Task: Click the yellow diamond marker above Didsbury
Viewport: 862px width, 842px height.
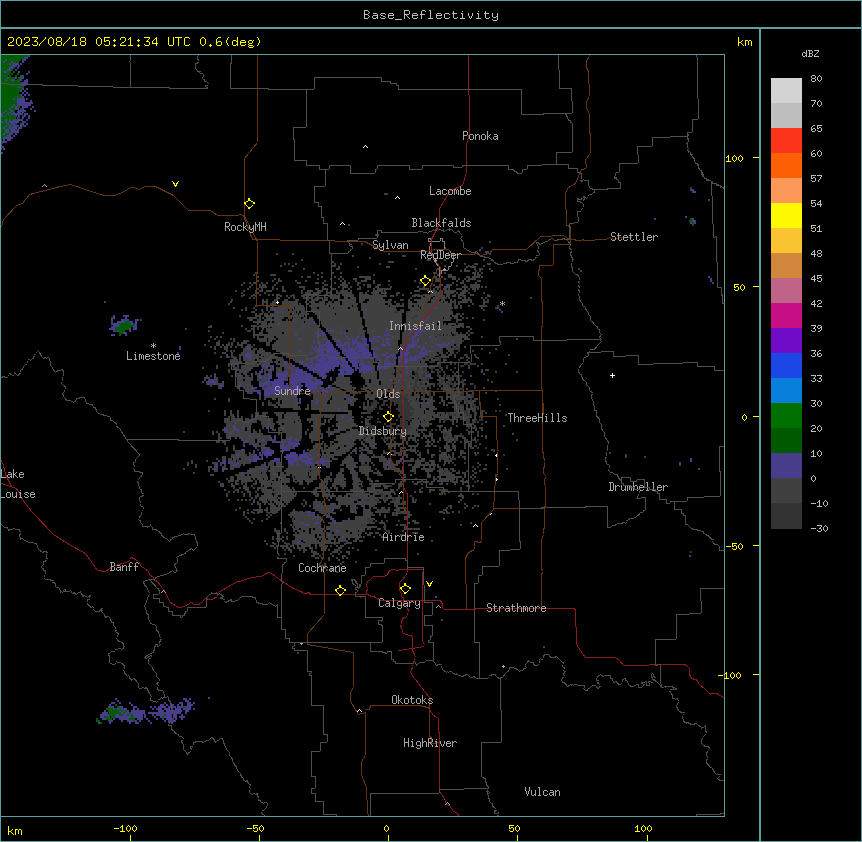Action: point(388,417)
